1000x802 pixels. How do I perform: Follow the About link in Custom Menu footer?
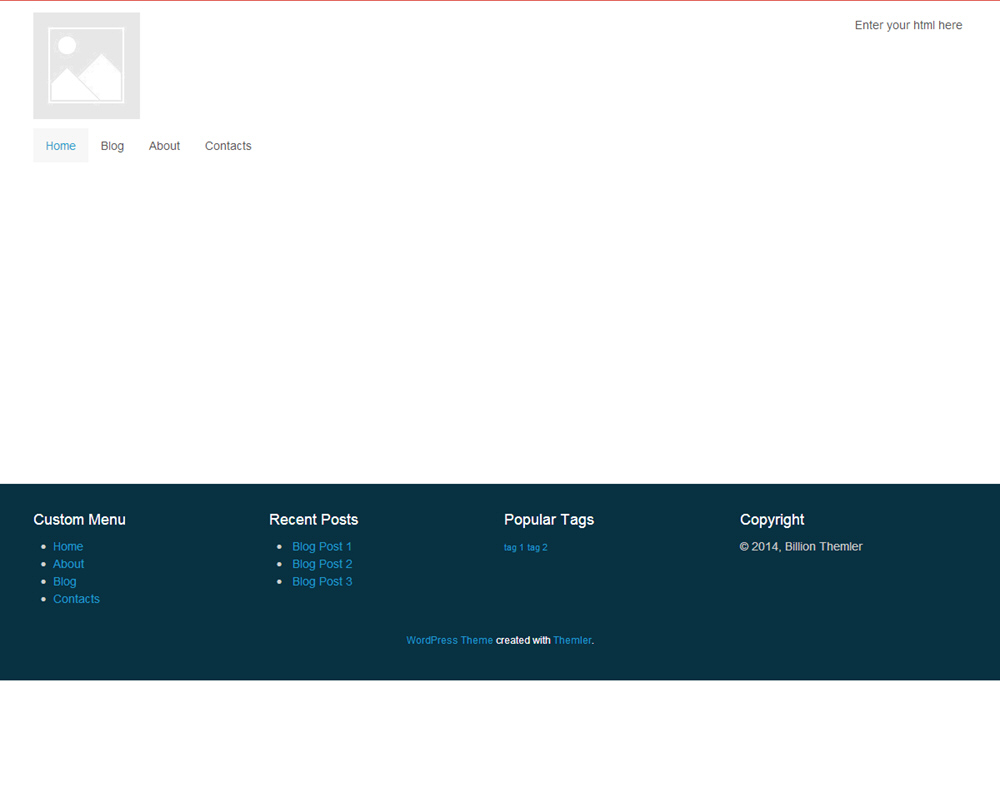coord(68,564)
